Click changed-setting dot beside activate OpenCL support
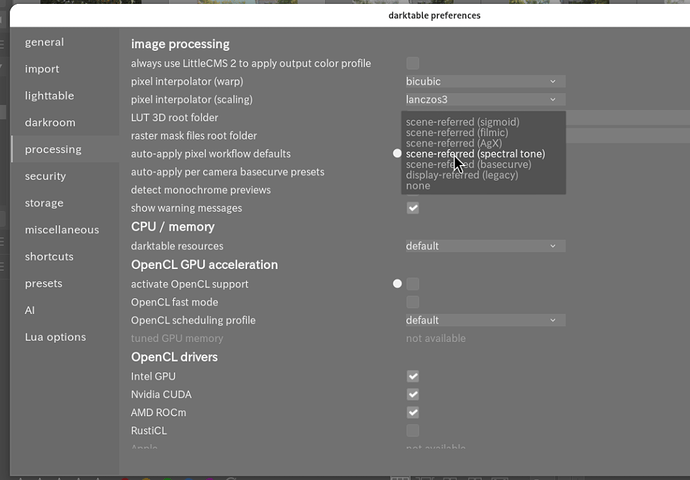Viewport: 690px width, 480px height. coord(397,284)
